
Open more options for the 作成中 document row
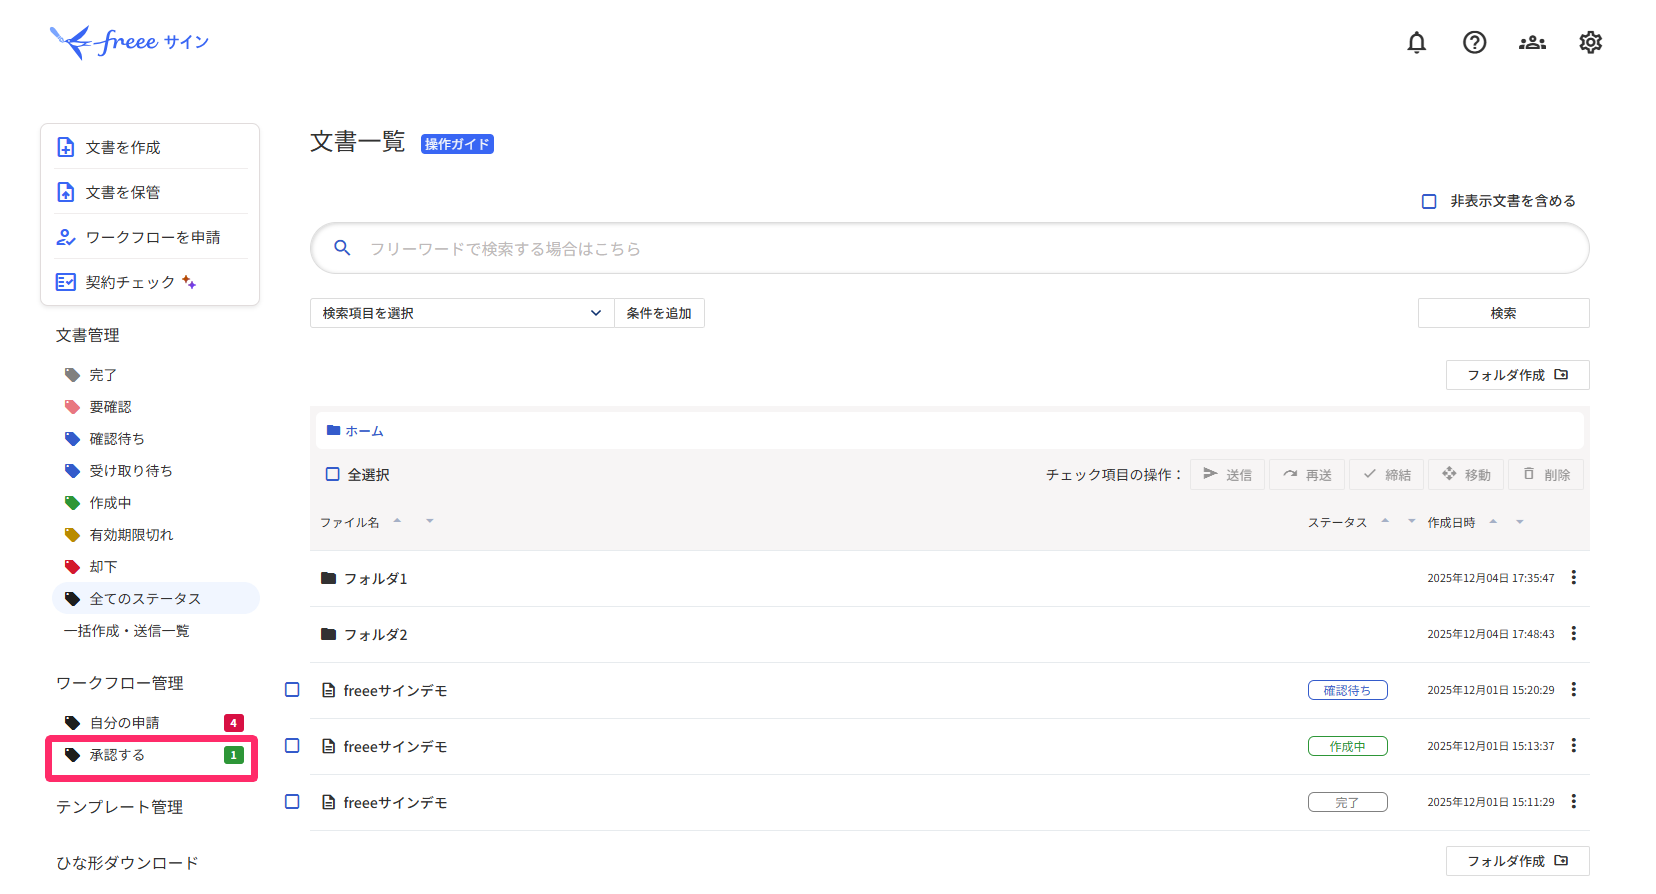coord(1574,745)
